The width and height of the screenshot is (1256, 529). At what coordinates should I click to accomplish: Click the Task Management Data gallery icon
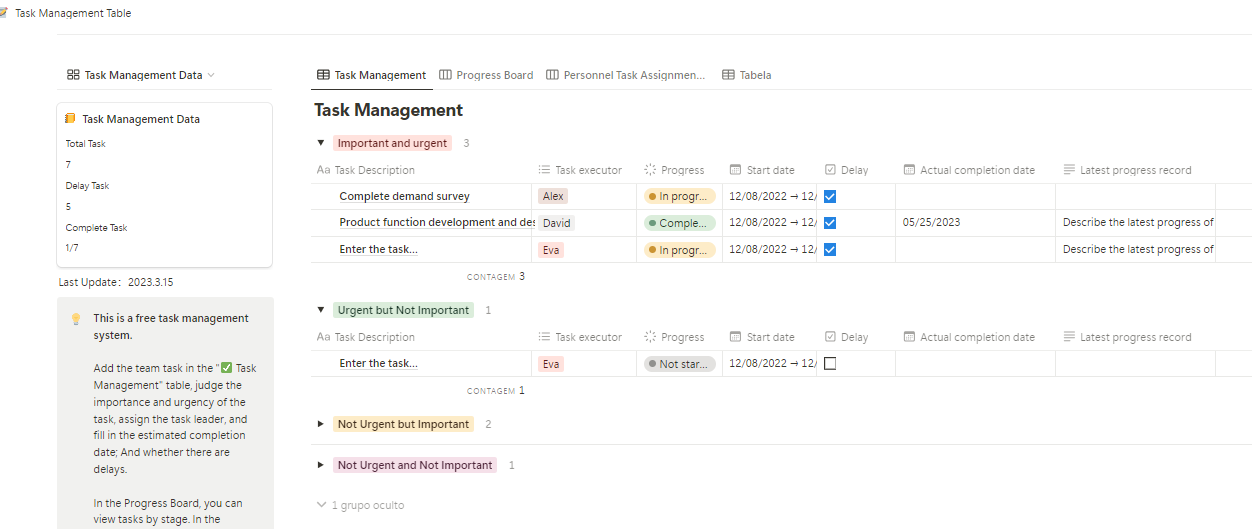coord(73,75)
